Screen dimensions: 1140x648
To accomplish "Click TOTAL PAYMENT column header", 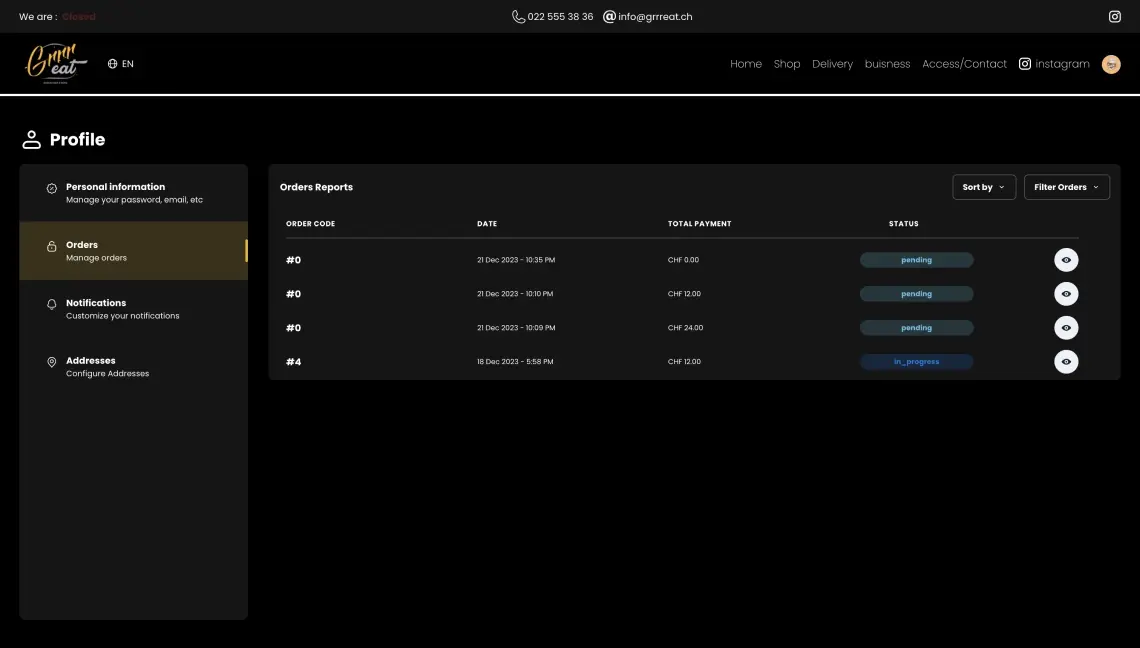I will 699,224.
